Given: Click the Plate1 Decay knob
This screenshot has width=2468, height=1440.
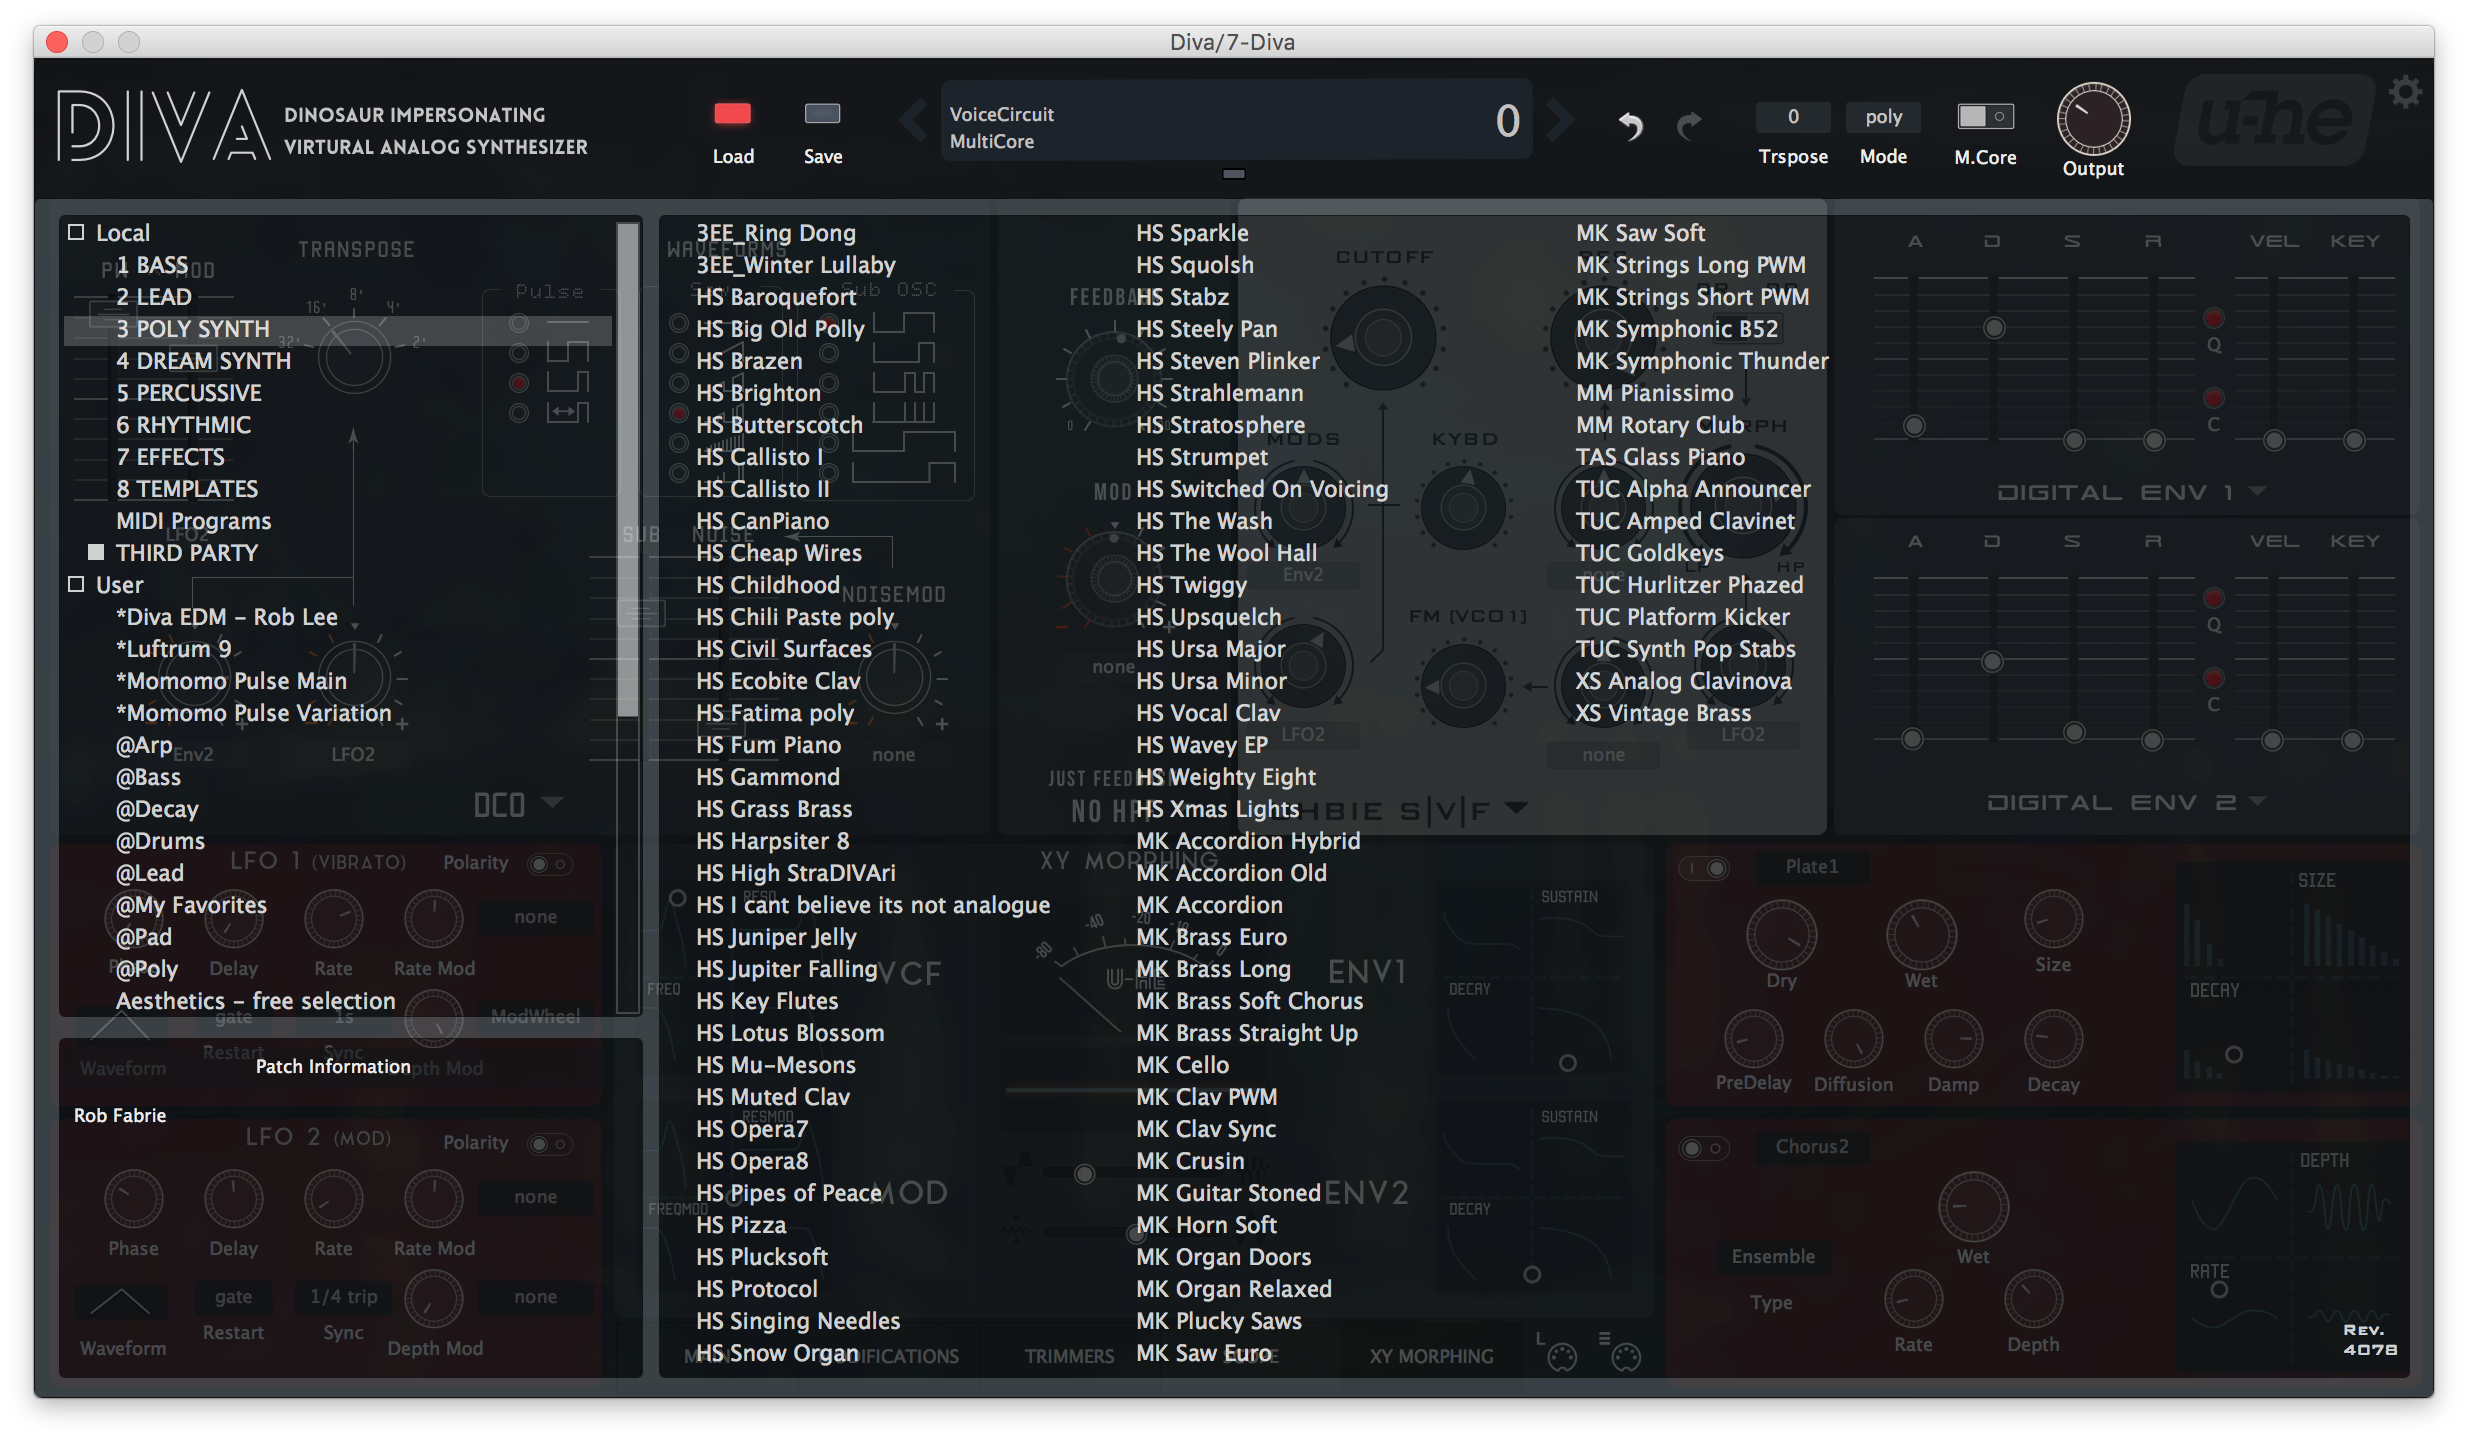Looking at the screenshot, I should pos(2053,1039).
